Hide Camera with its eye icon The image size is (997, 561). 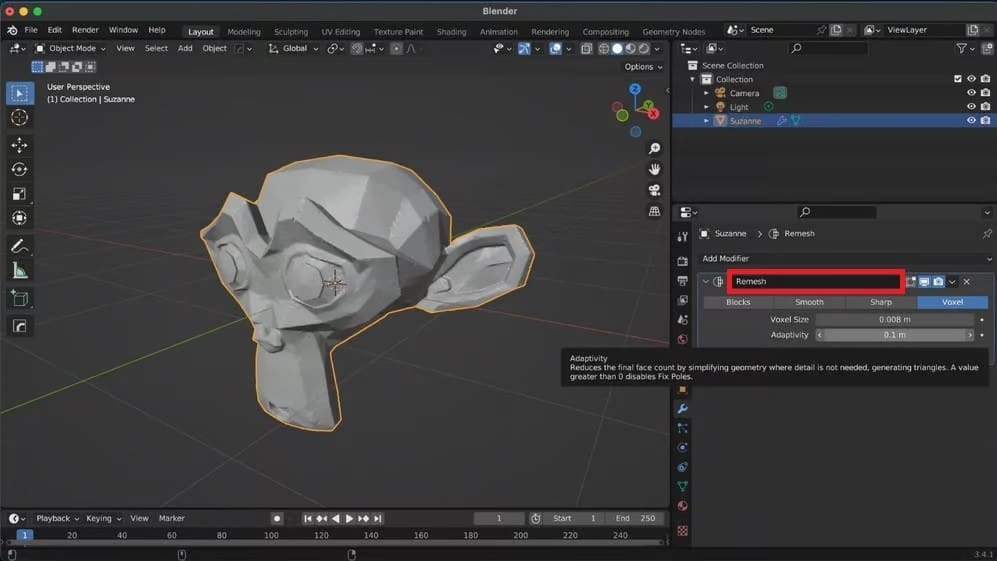pos(972,93)
